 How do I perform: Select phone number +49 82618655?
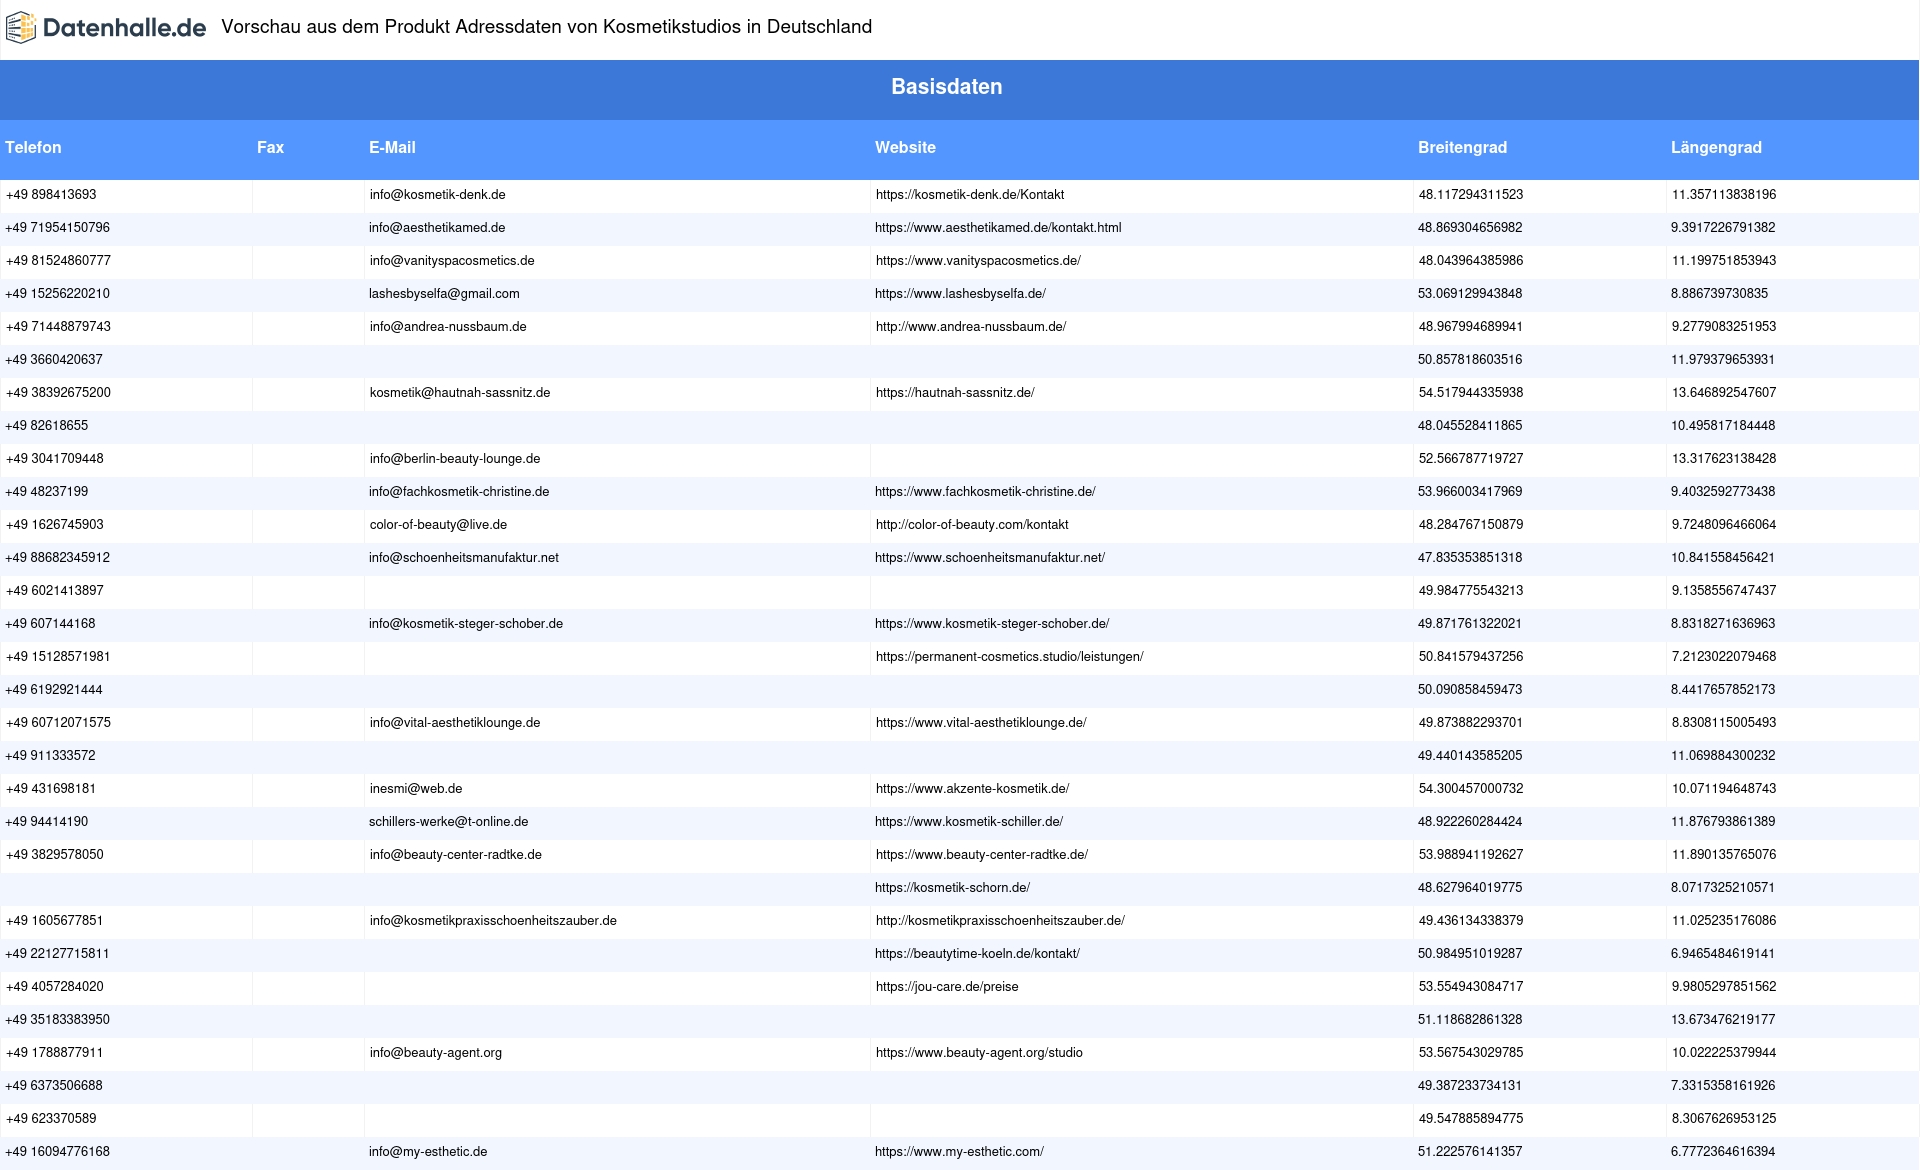click(x=46, y=426)
